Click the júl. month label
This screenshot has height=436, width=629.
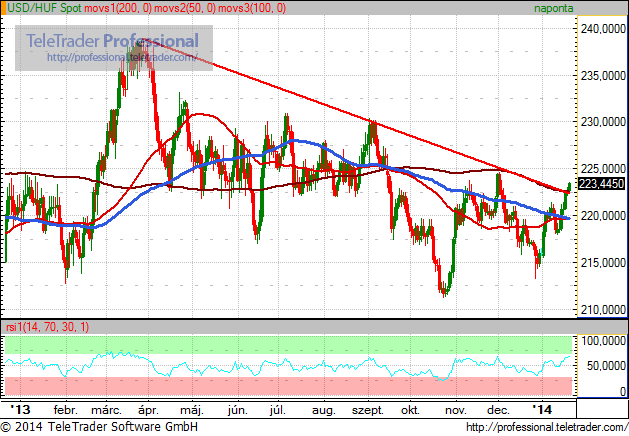coord(278,410)
